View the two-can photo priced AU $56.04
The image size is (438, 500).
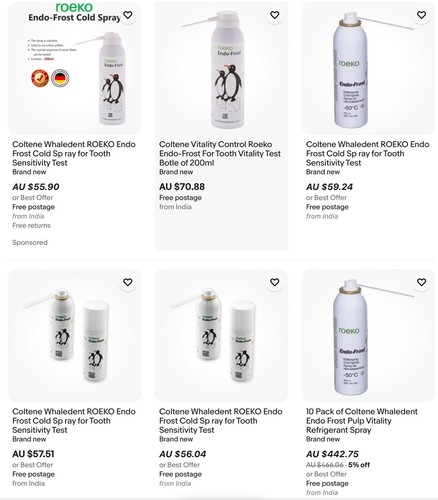pos(221,335)
